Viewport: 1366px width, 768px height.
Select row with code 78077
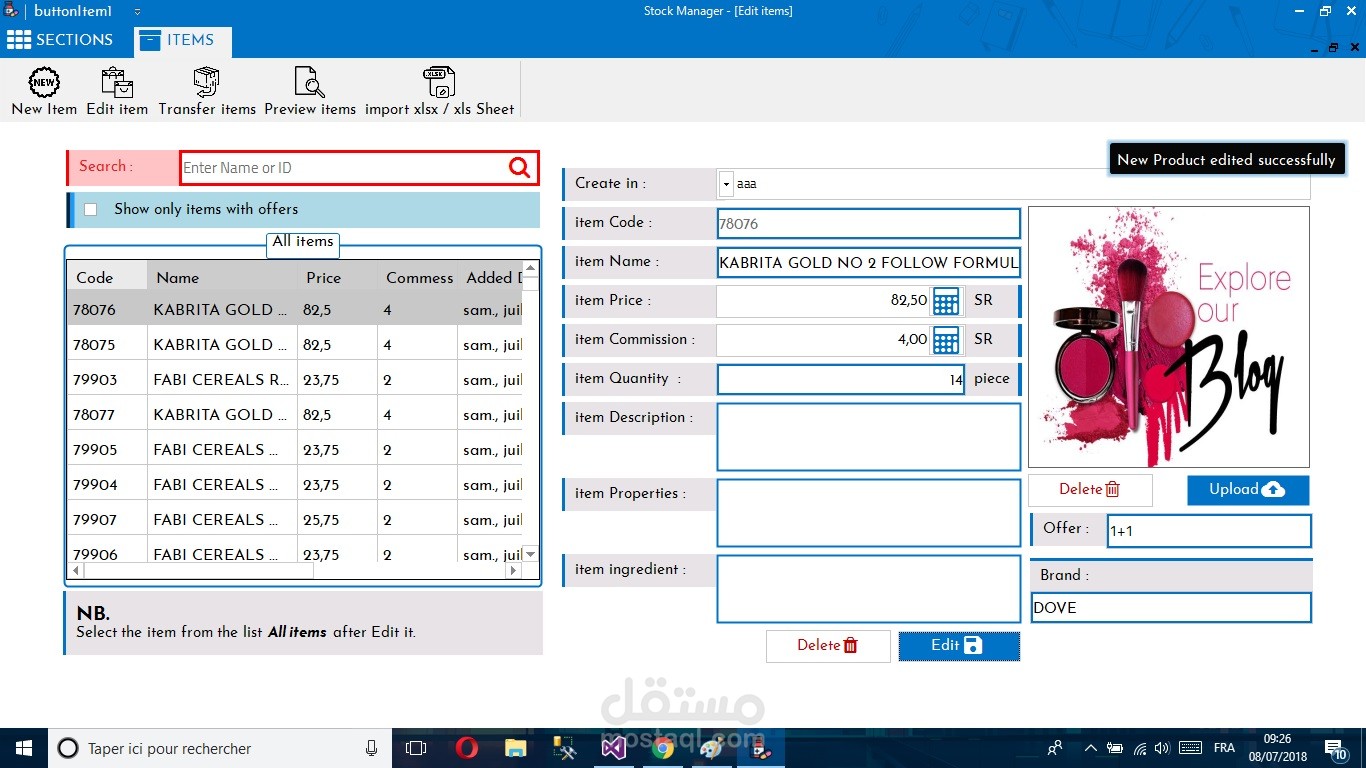point(295,414)
